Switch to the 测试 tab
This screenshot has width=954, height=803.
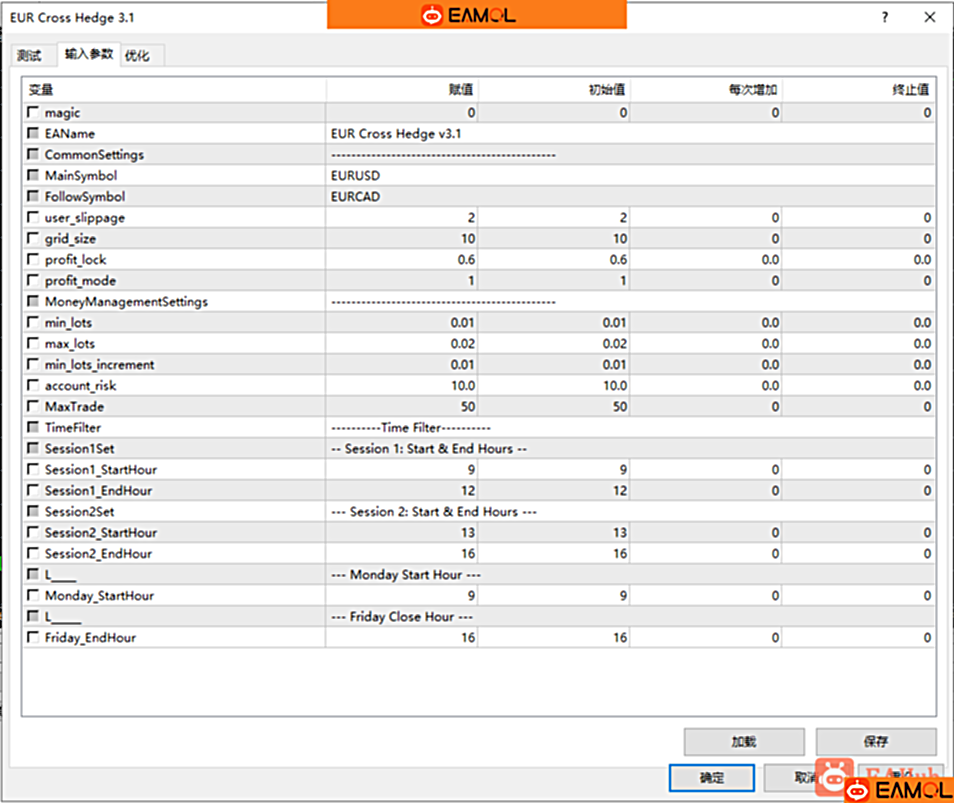point(30,56)
